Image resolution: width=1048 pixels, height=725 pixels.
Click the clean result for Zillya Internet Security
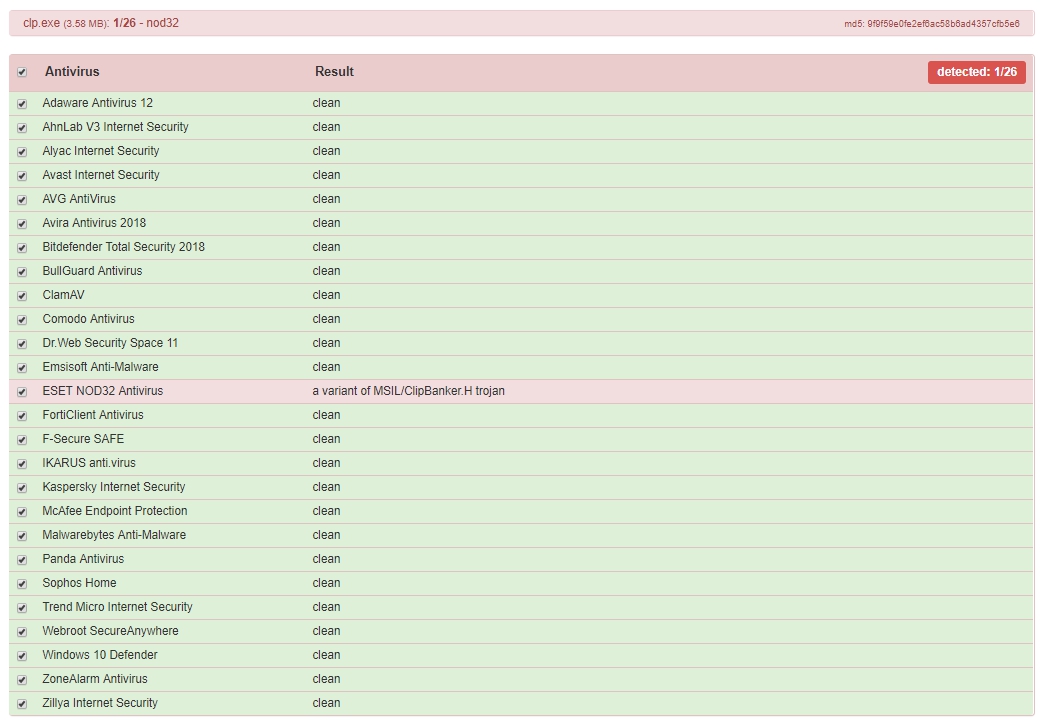[326, 703]
